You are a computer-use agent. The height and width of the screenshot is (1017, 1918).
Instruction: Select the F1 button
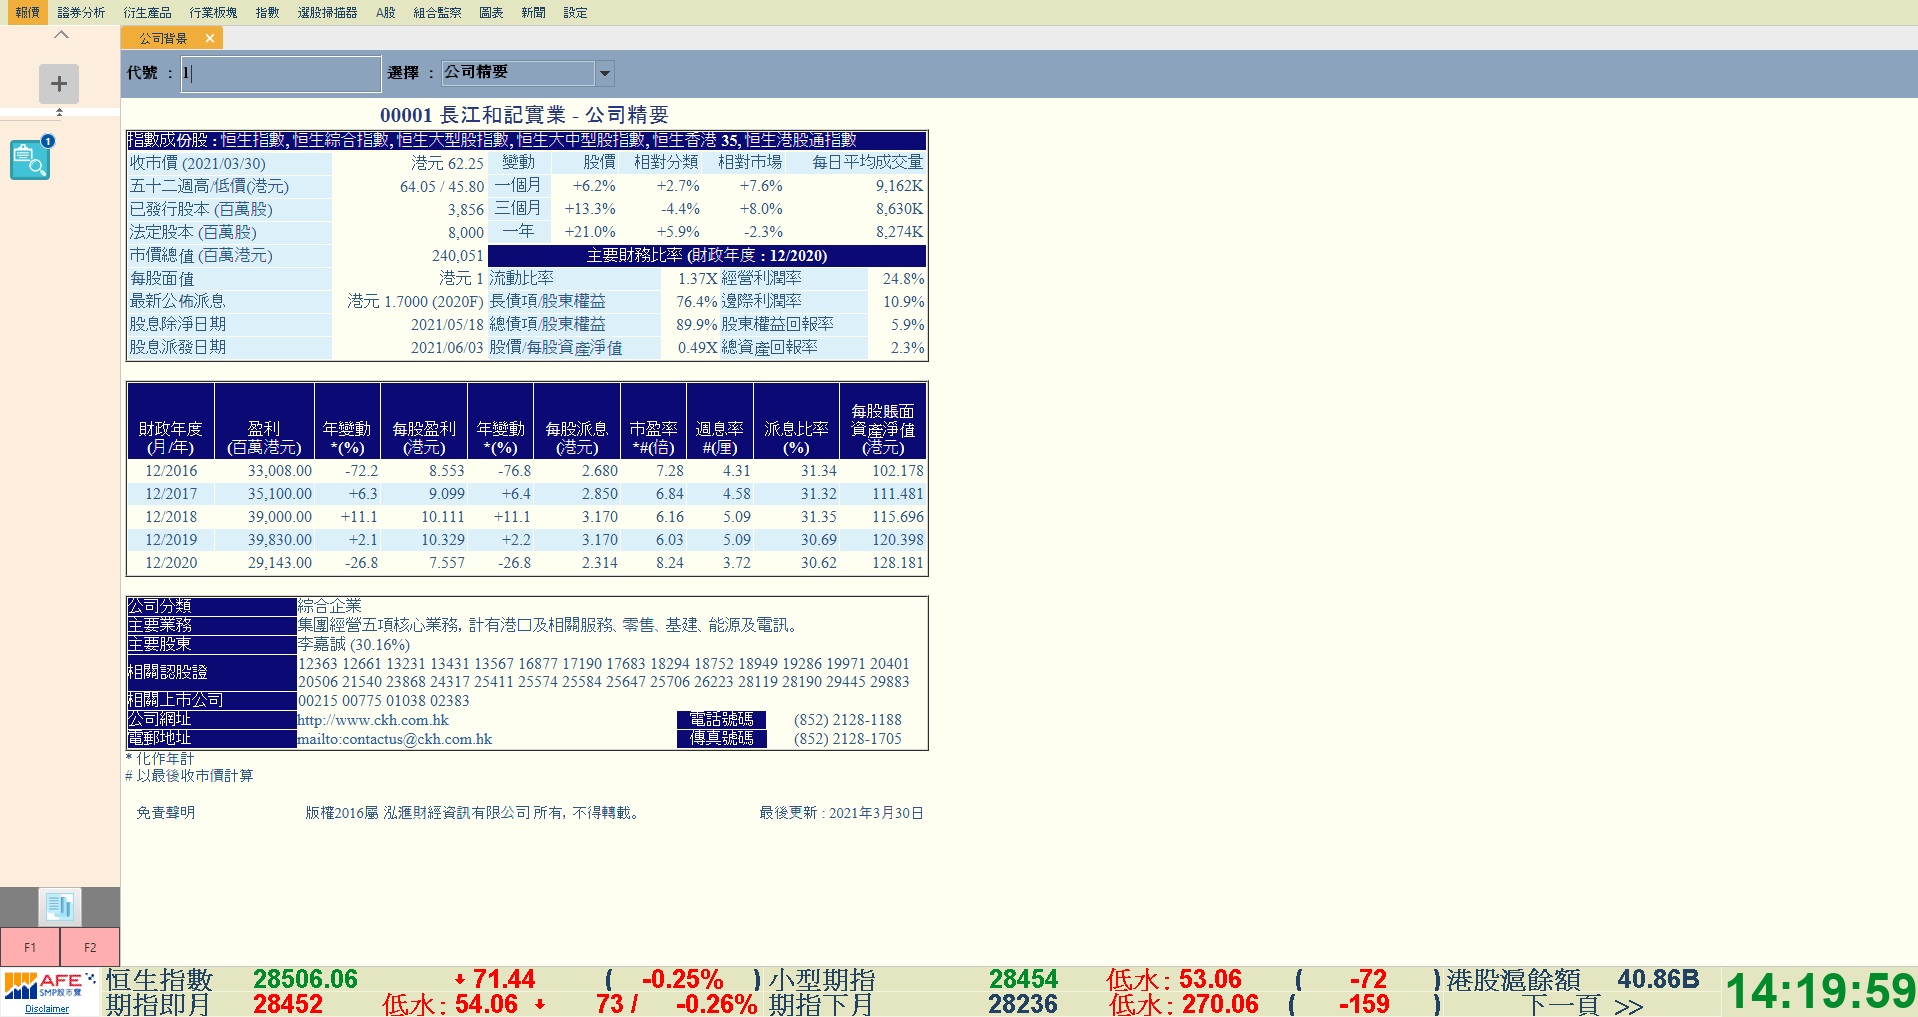point(30,947)
